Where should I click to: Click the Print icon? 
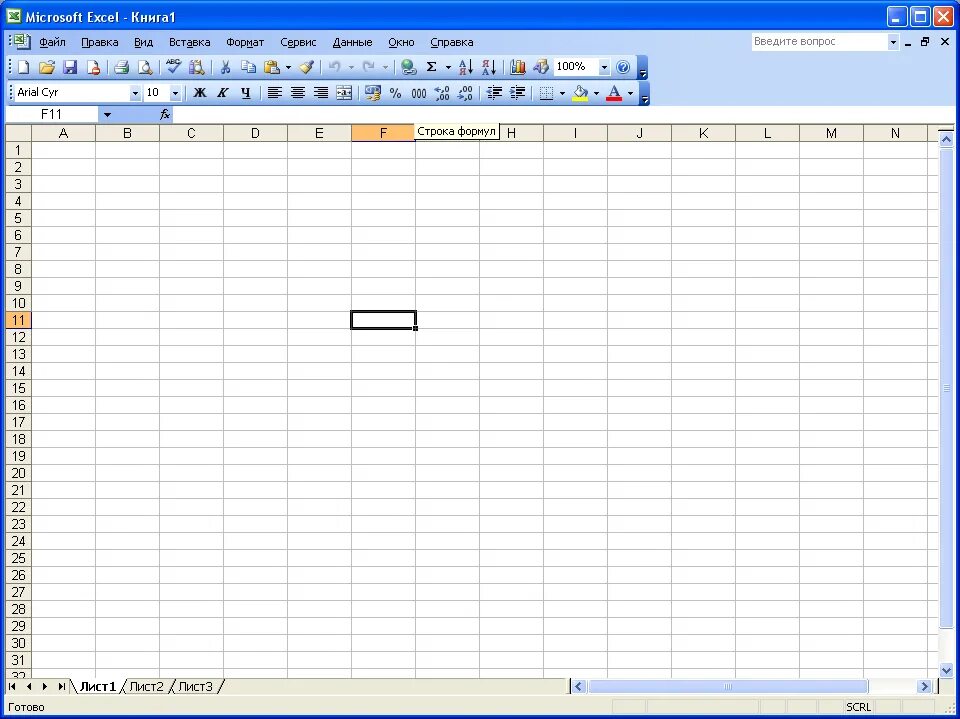[x=121, y=67]
